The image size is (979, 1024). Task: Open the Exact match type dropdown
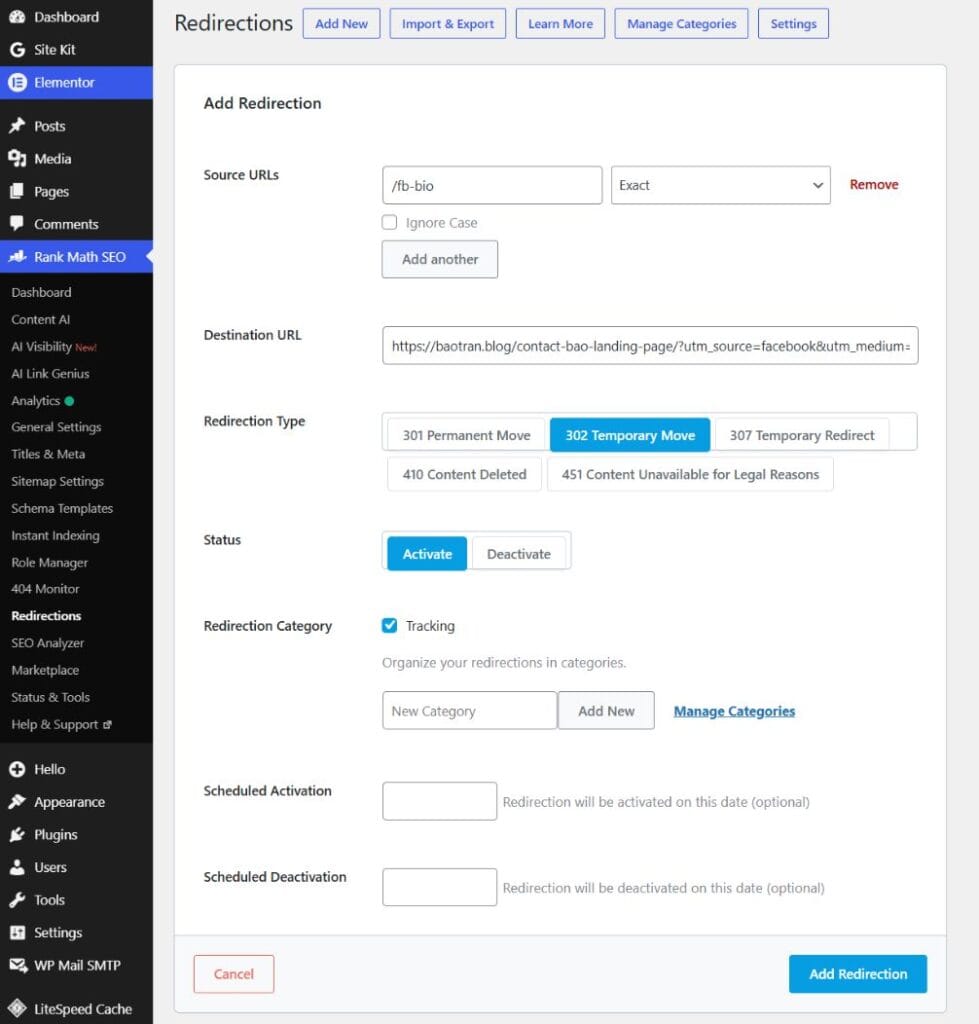tap(720, 185)
